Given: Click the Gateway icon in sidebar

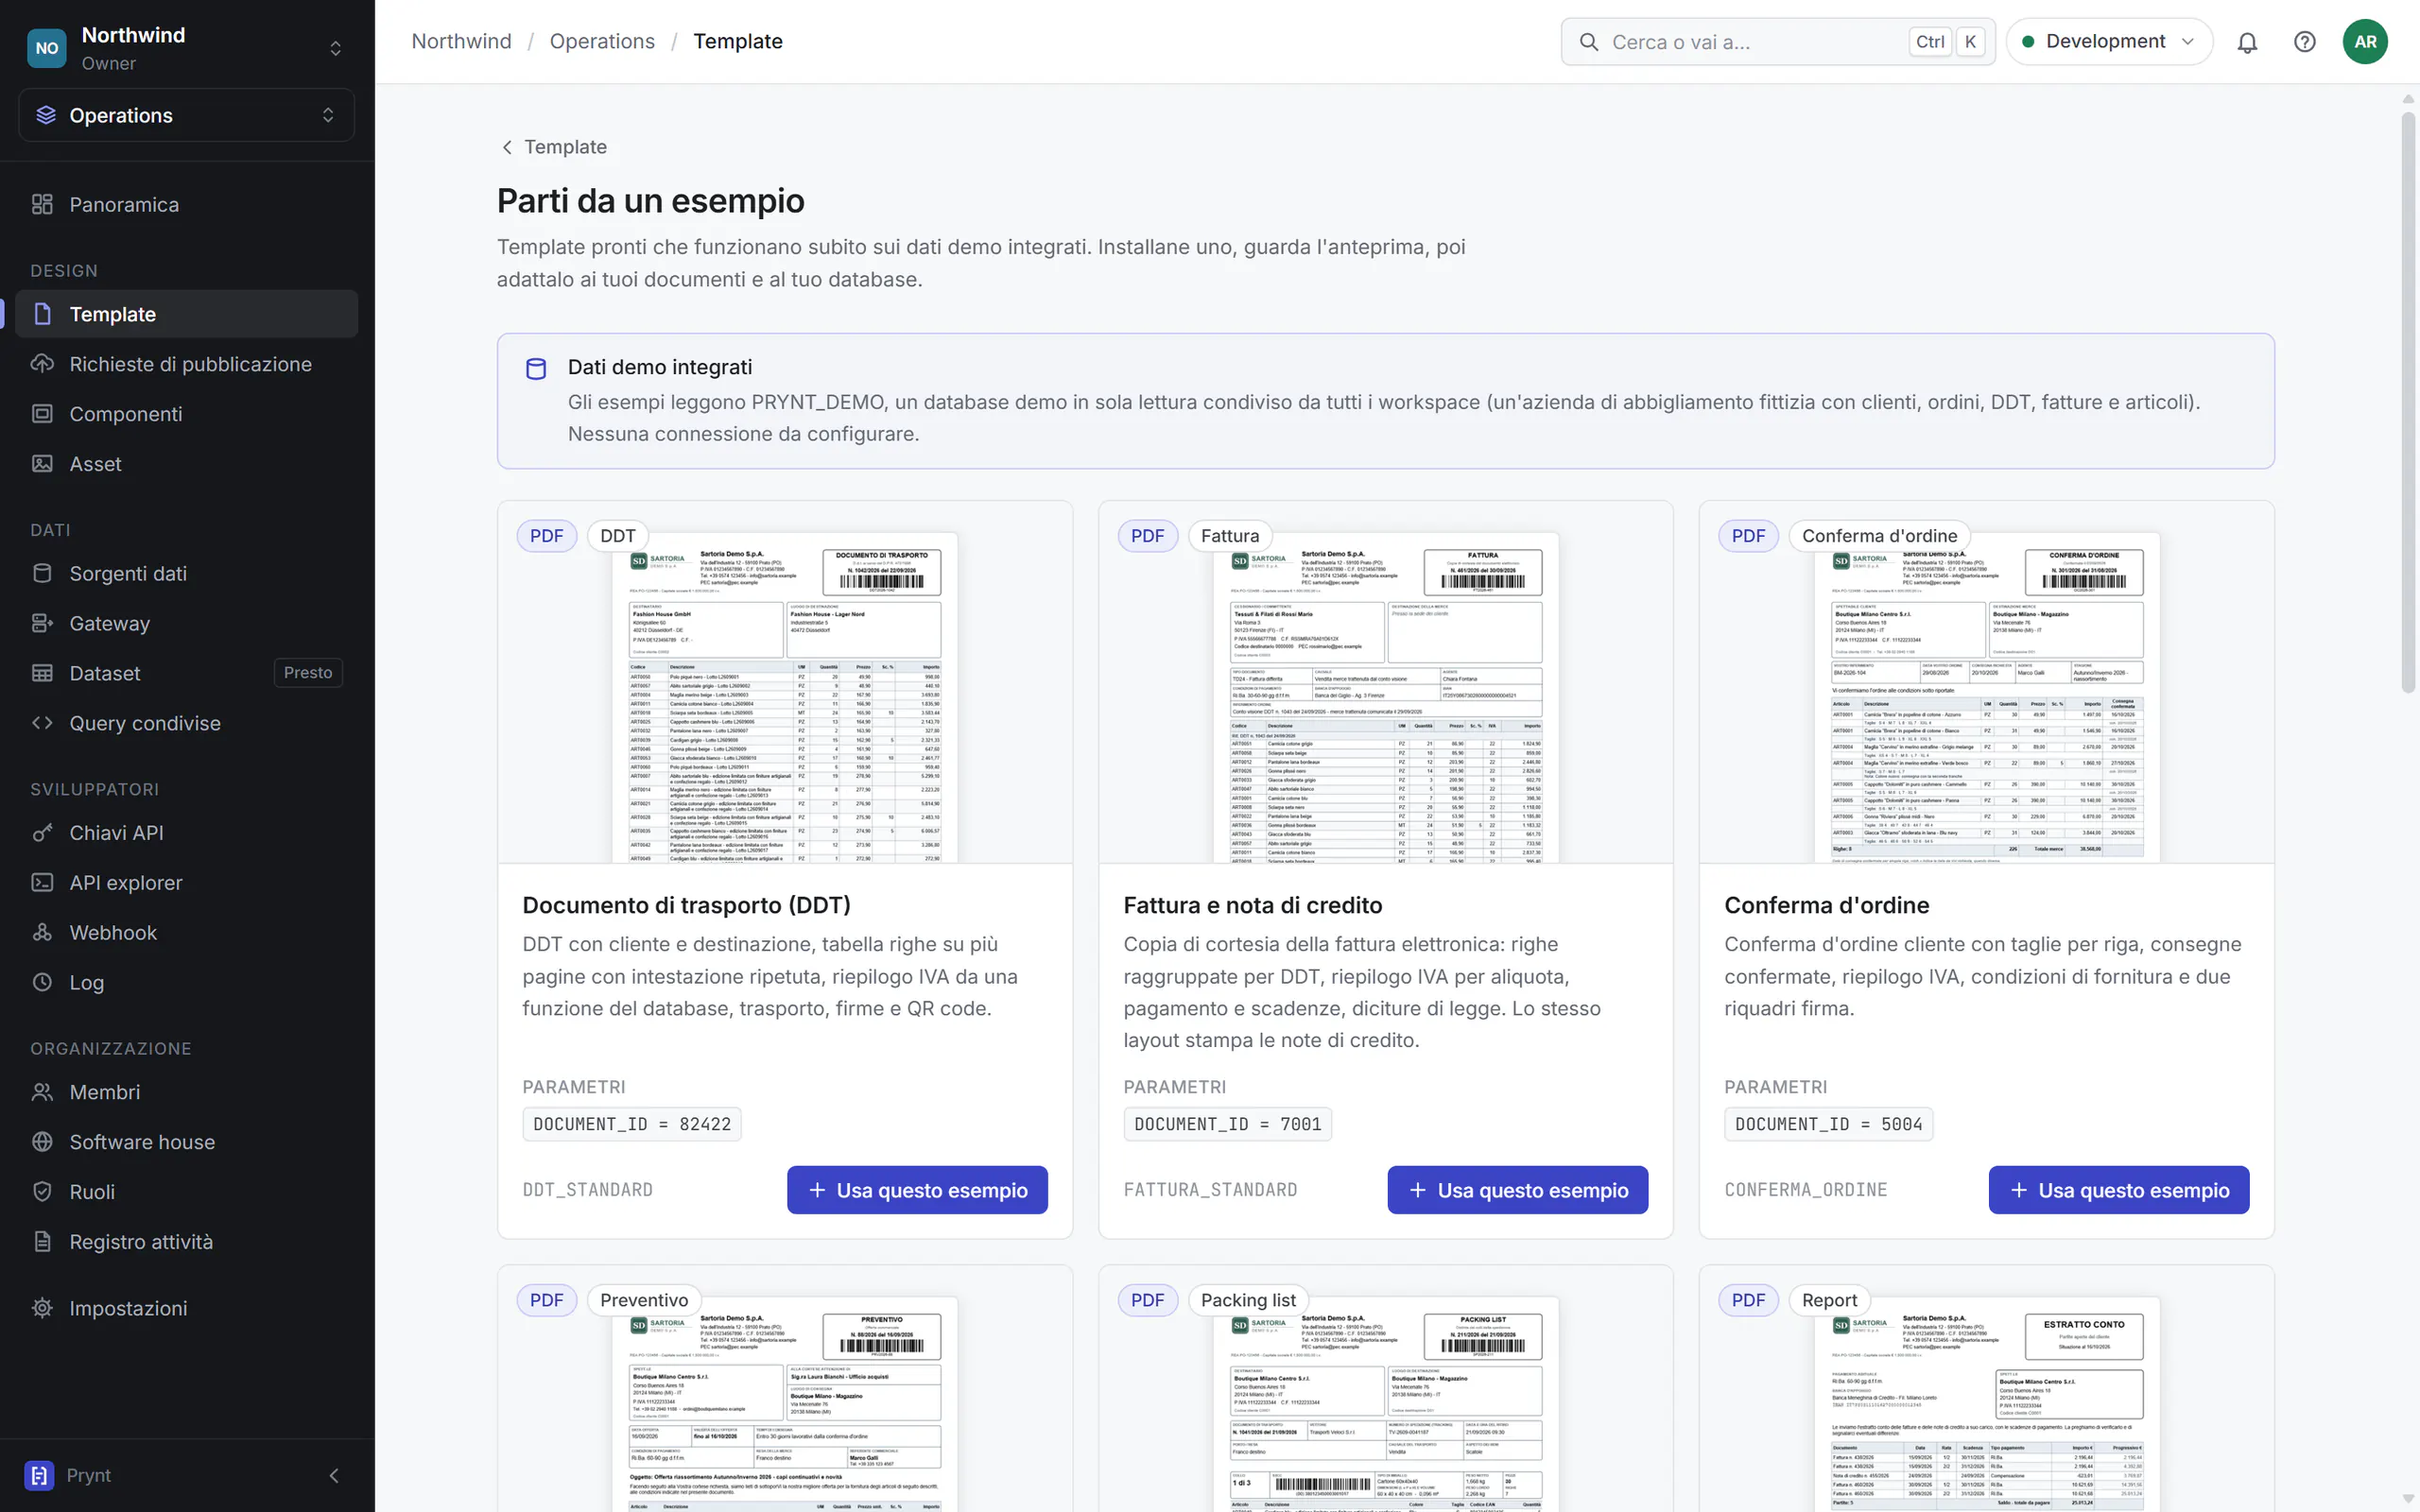Looking at the screenshot, I should point(42,623).
